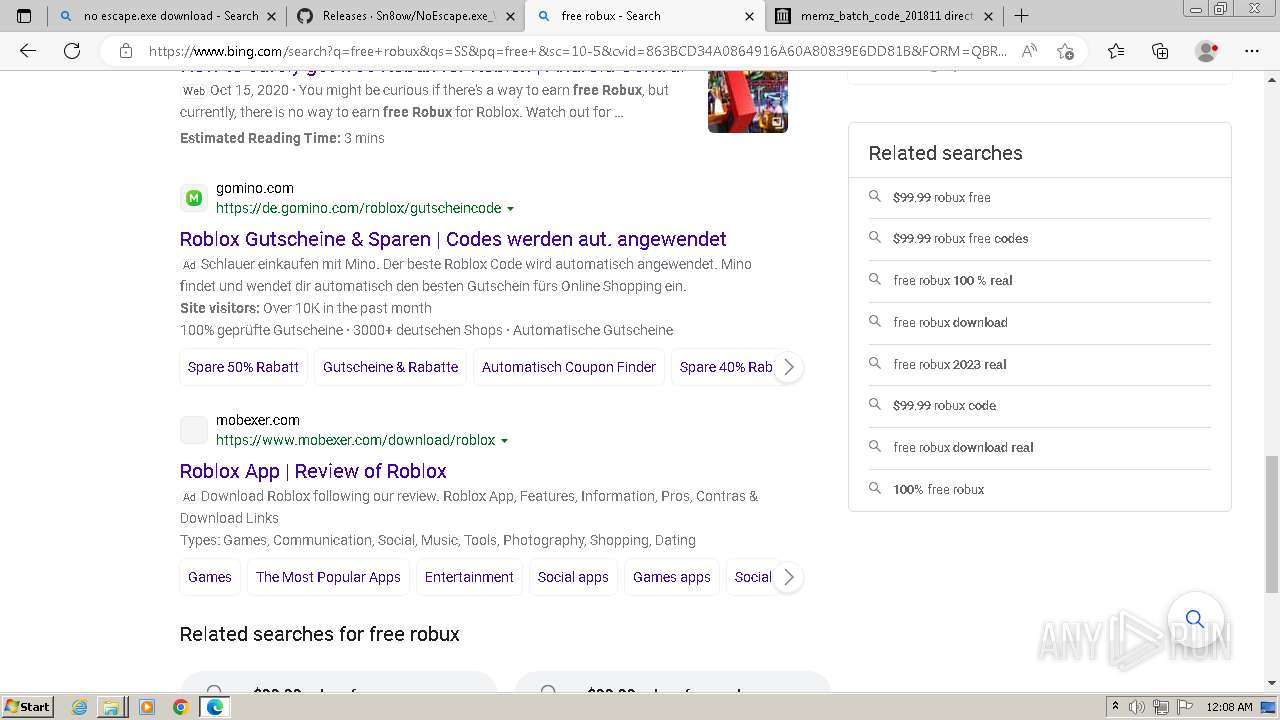
Task: Click the 'Games' sitelink chip
Action: (210, 577)
